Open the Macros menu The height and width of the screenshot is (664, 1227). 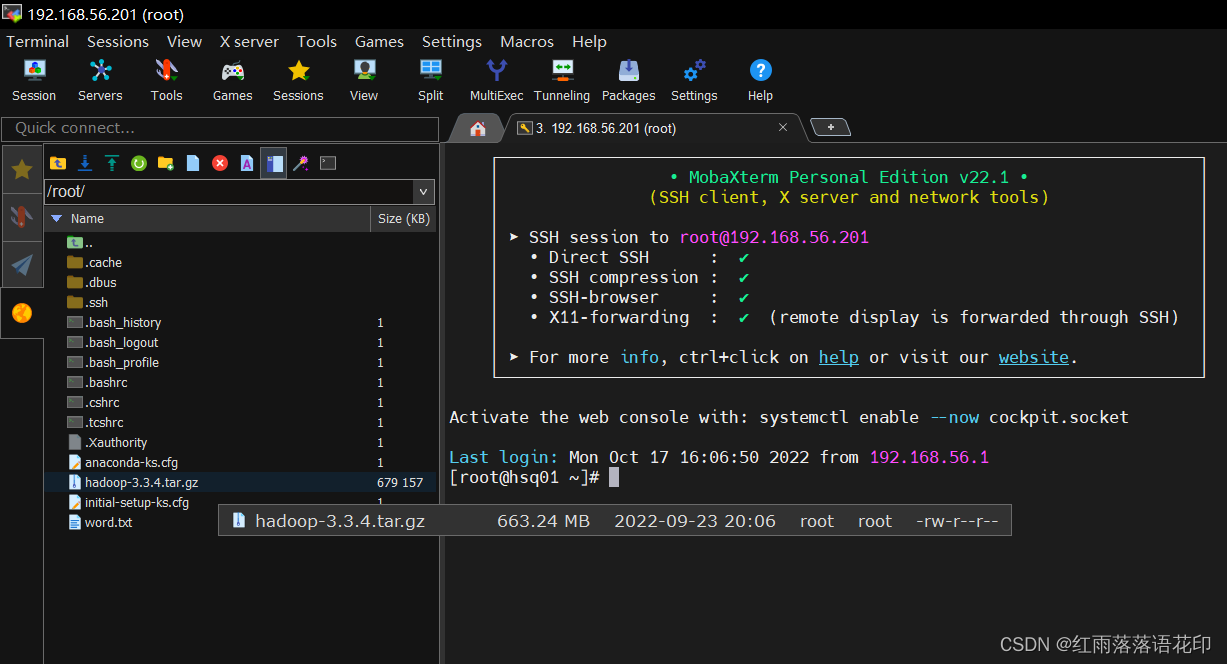[x=527, y=42]
